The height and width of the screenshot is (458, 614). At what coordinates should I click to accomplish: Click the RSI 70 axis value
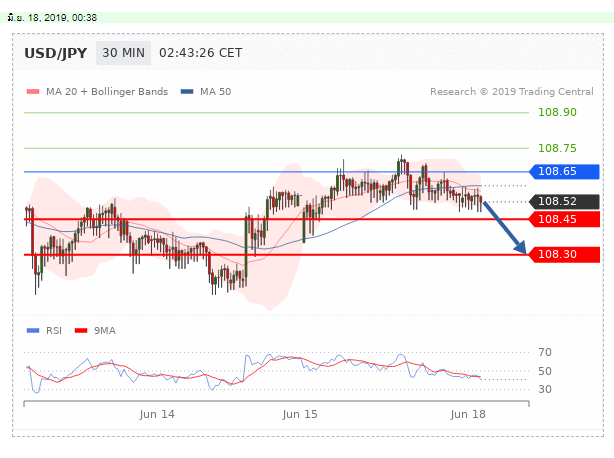tap(545, 352)
